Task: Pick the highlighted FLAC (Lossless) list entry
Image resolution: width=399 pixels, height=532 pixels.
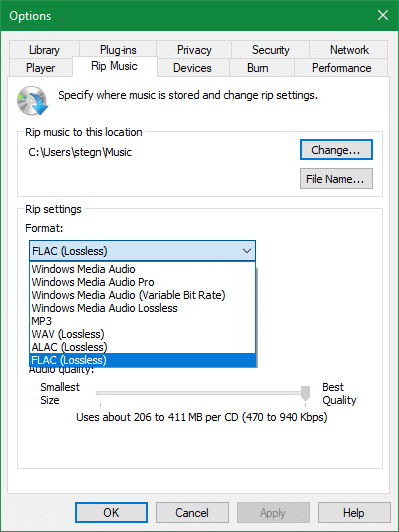Action: [x=142, y=360]
